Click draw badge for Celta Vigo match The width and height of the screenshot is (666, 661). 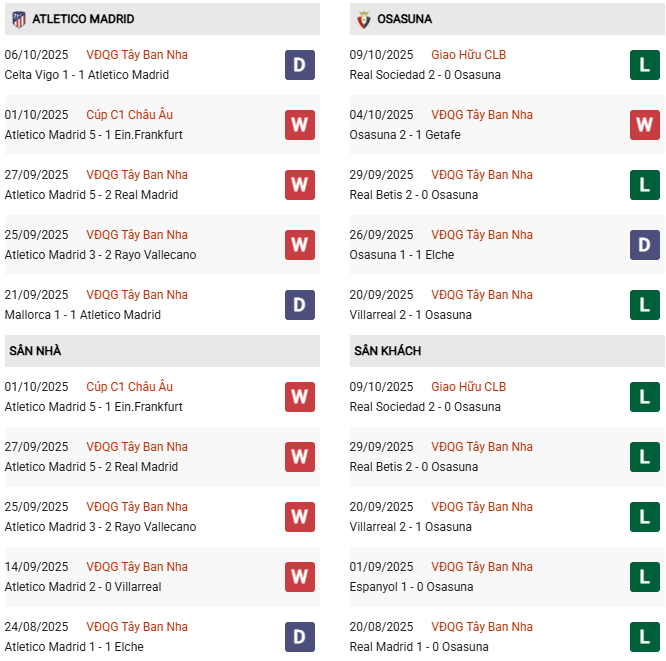point(299,65)
